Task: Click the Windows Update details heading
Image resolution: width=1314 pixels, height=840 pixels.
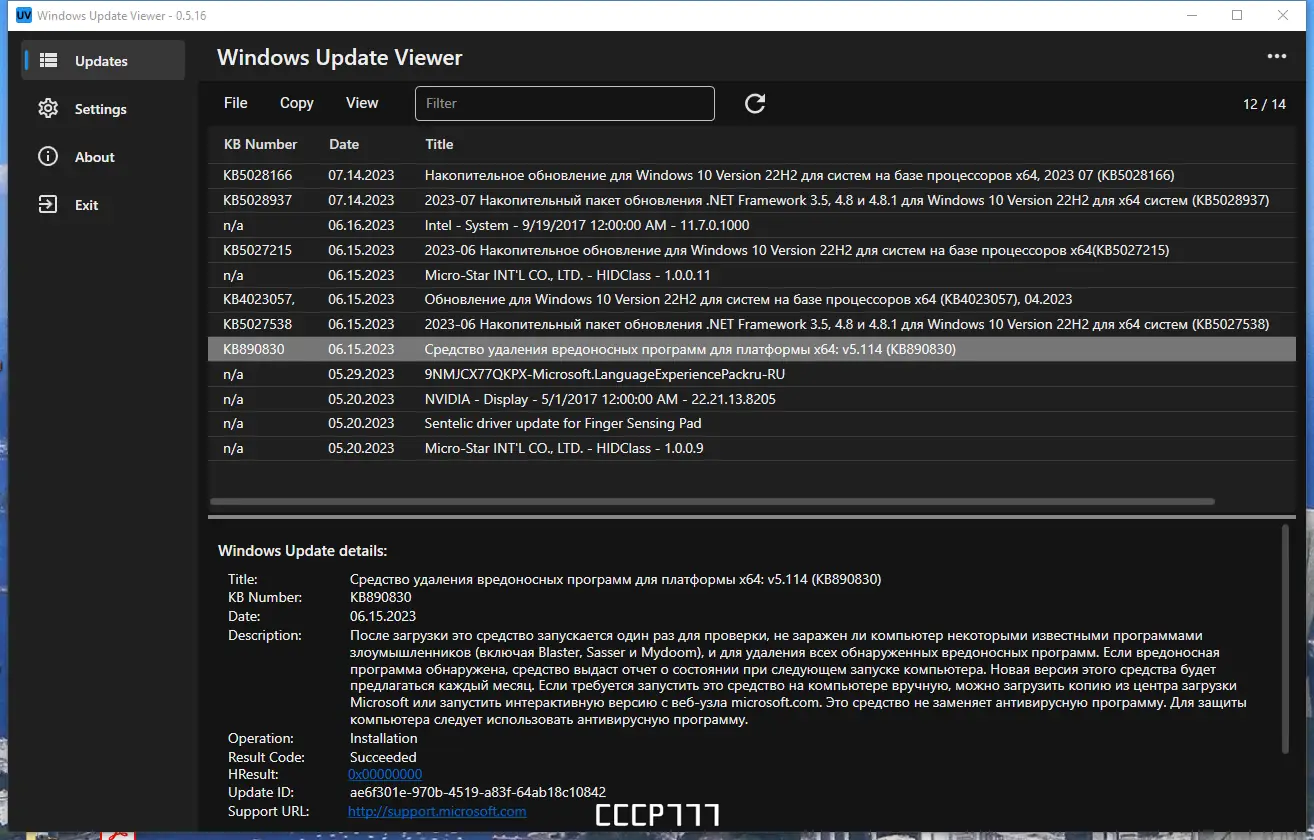Action: [x=302, y=551]
